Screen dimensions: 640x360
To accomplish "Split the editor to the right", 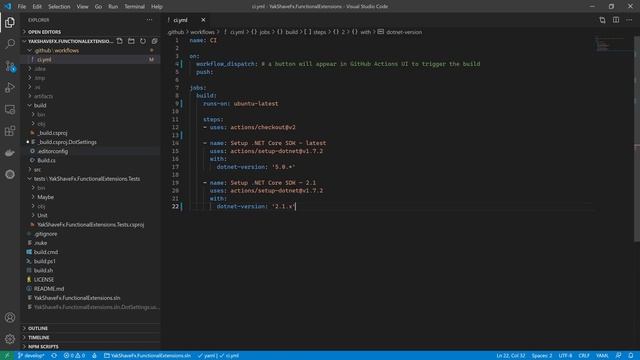I will (616, 20).
